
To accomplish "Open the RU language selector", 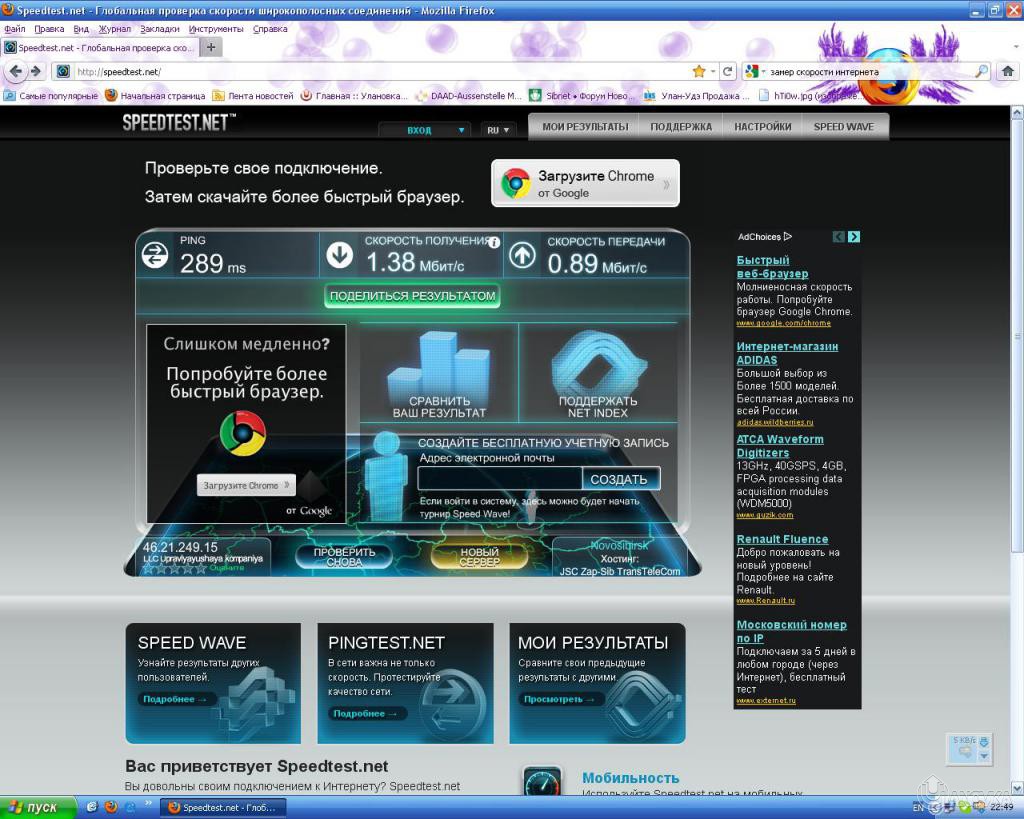I will 497,130.
